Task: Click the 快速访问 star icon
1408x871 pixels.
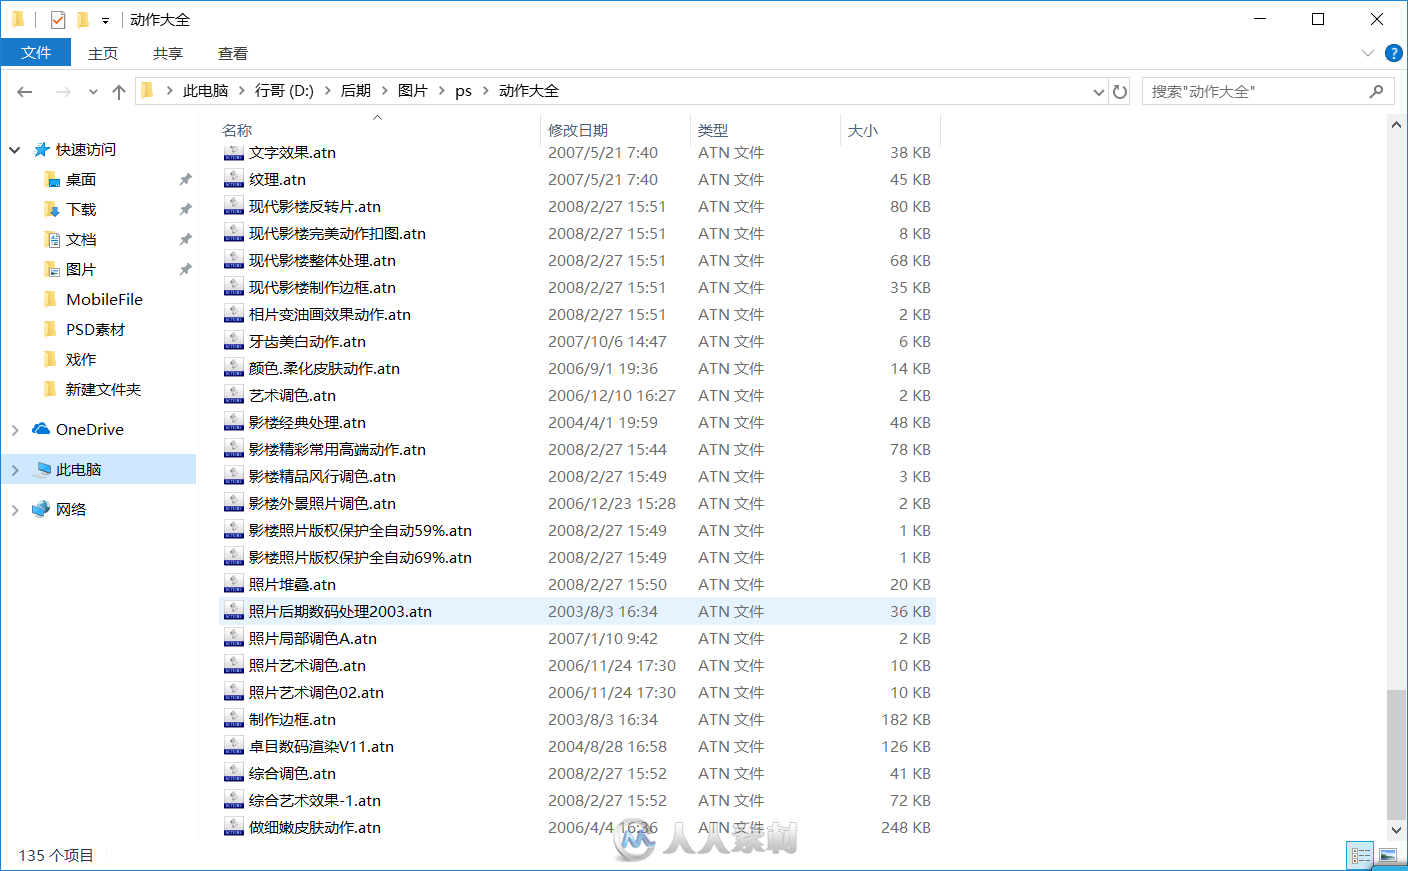Action: [x=41, y=149]
